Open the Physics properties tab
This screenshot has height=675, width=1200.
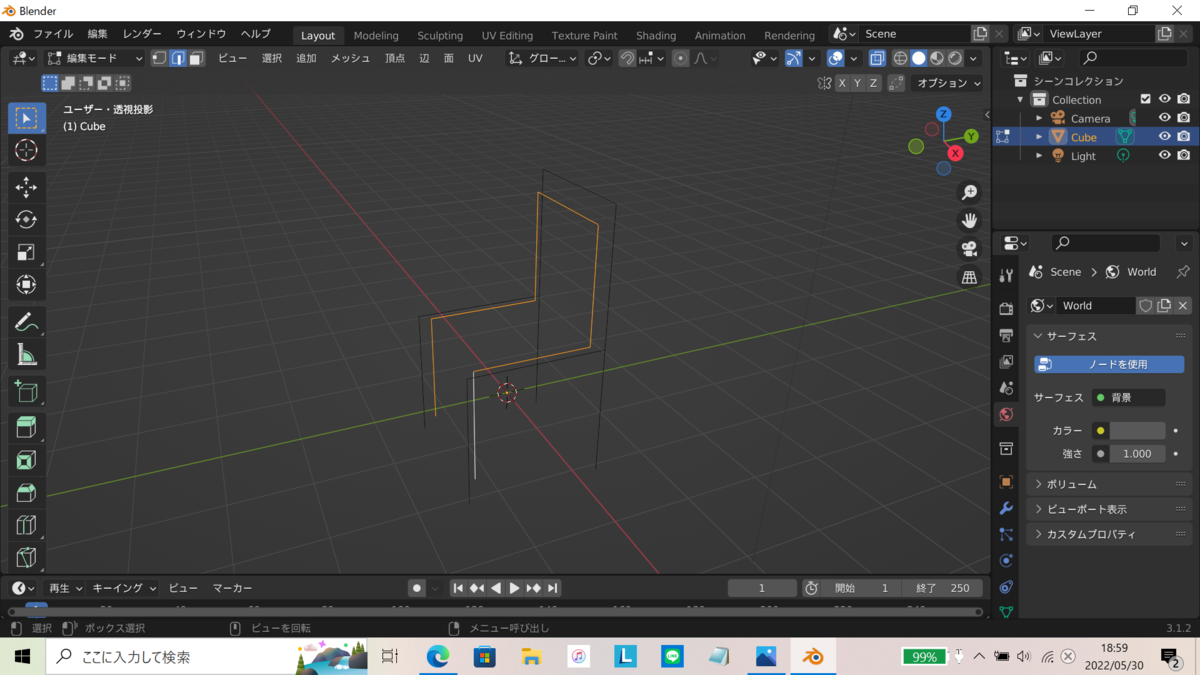click(1006, 560)
